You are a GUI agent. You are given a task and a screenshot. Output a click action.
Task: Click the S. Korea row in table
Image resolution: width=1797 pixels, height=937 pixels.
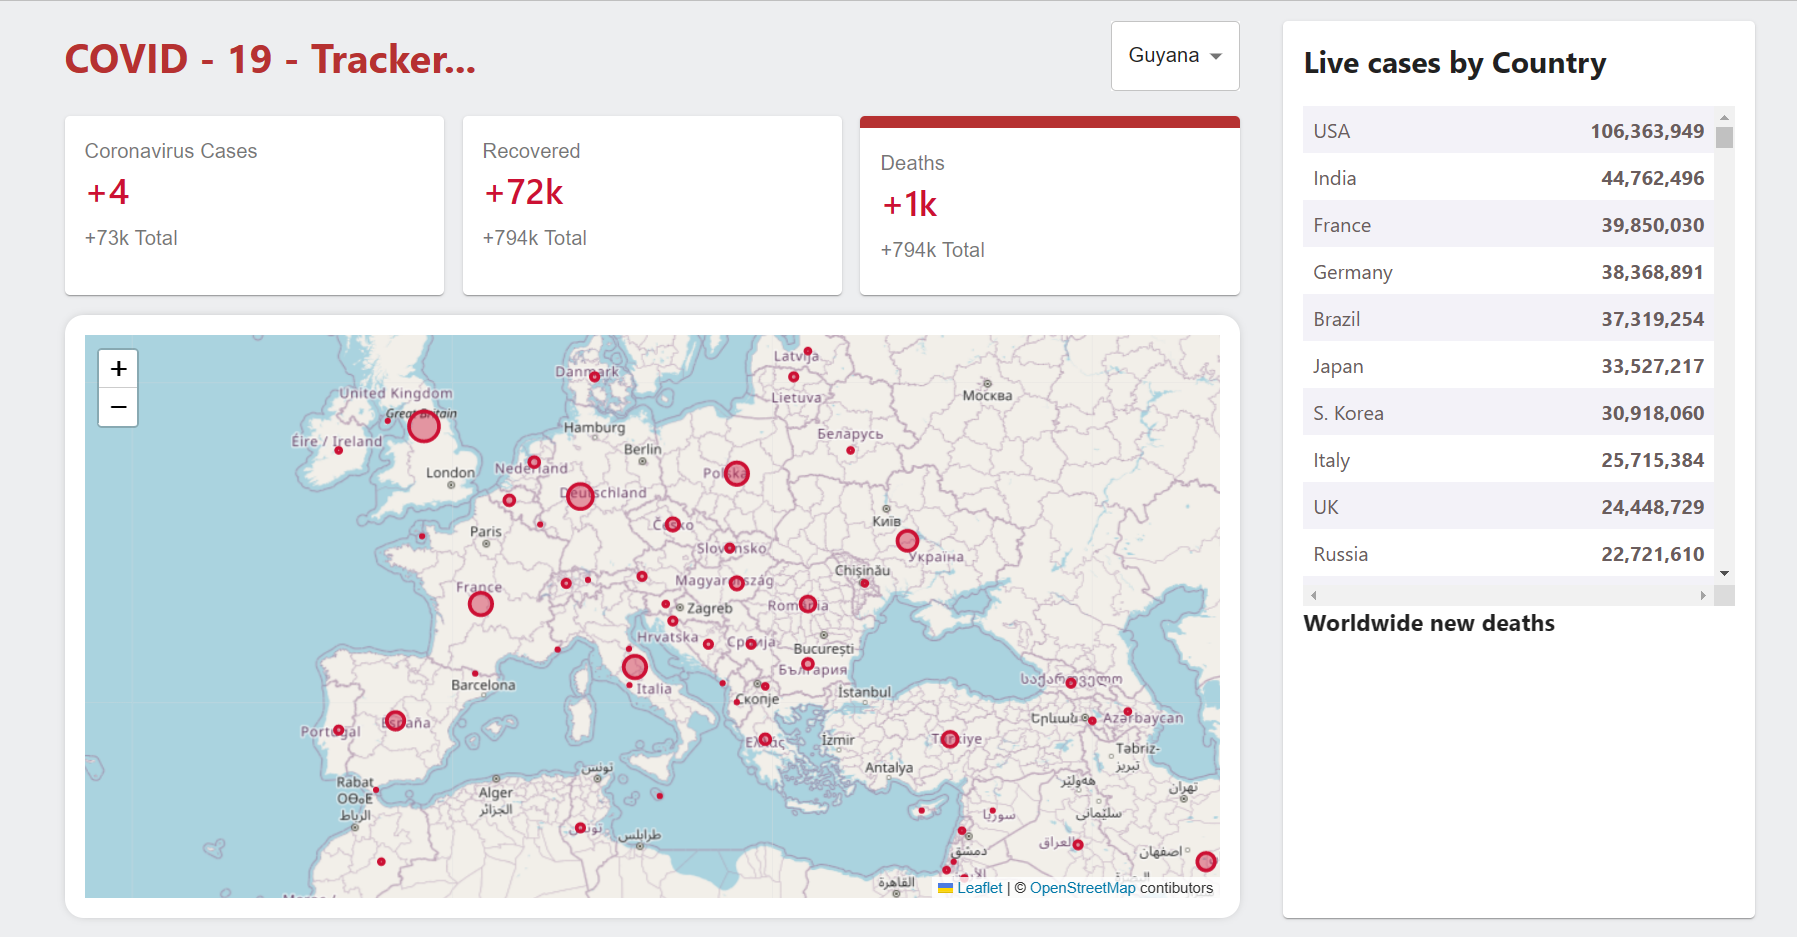[1508, 413]
